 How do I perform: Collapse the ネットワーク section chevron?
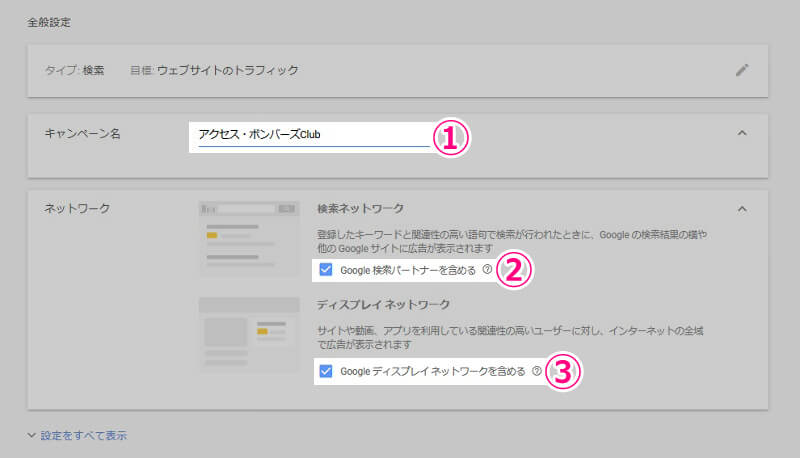pyautogui.click(x=742, y=209)
